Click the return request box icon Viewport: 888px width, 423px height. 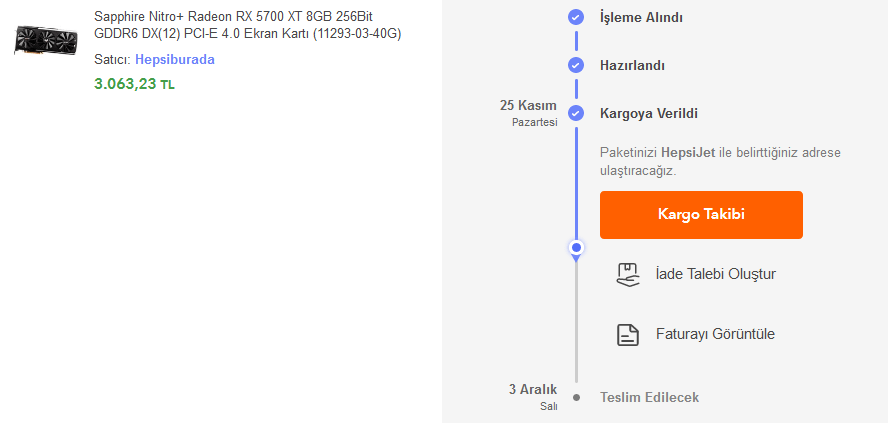click(x=627, y=274)
